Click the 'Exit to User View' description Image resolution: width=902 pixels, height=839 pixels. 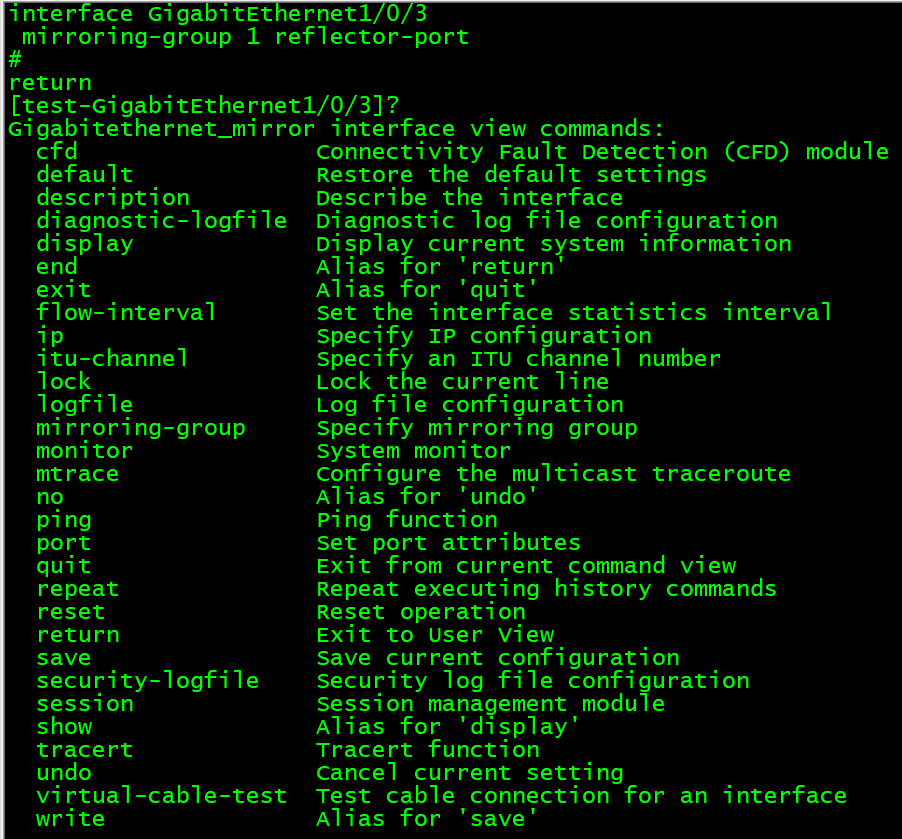435,635
